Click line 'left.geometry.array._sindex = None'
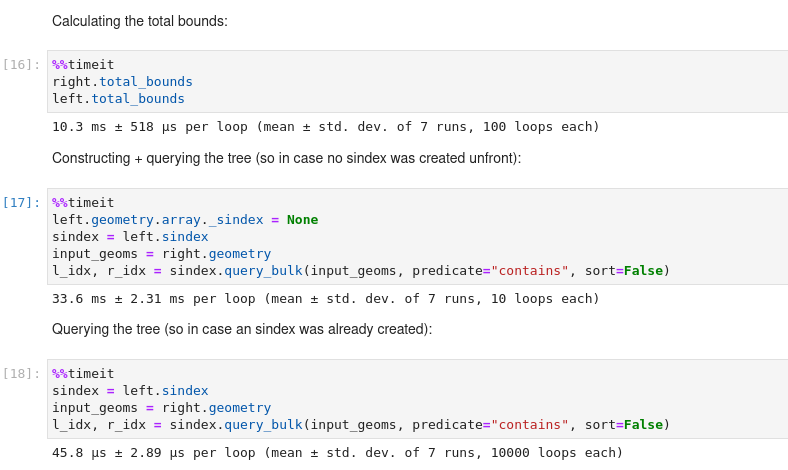The height and width of the screenshot is (470, 788). tap(185, 220)
